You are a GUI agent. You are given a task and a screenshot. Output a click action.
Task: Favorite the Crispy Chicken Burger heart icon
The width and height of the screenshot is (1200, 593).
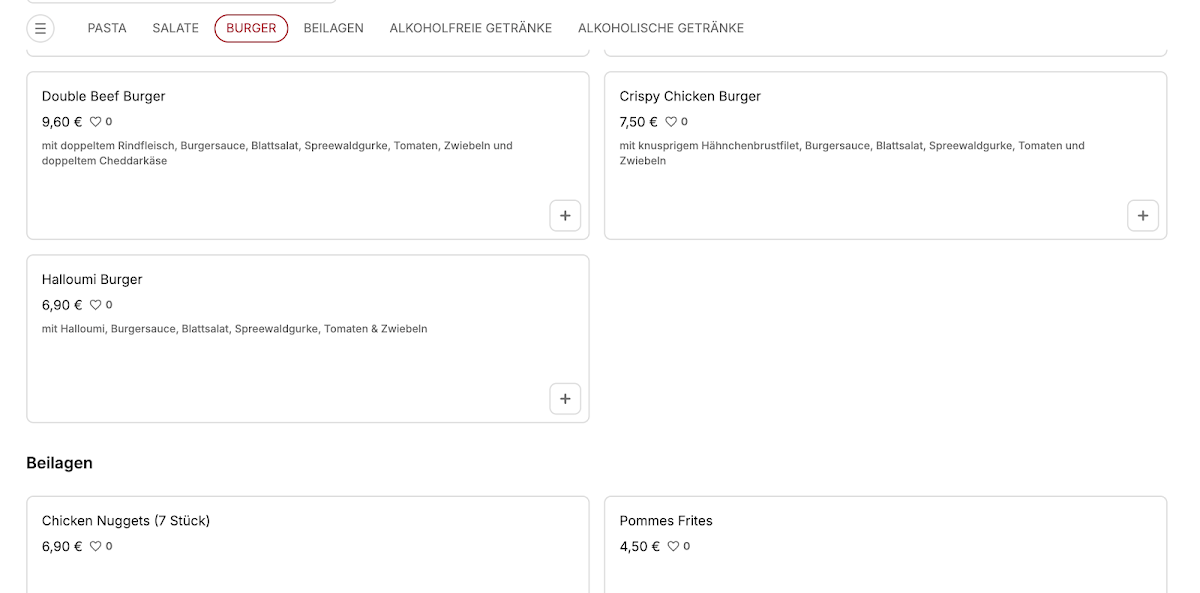tap(672, 122)
